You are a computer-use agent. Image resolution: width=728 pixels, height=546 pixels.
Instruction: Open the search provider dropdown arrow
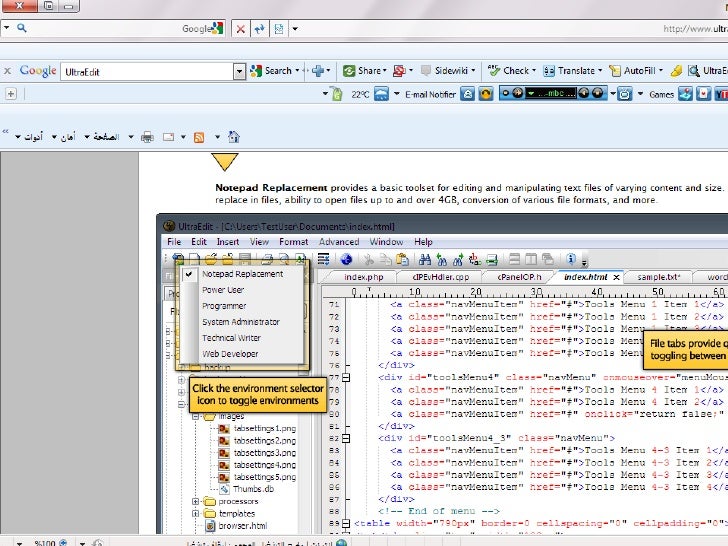6,28
